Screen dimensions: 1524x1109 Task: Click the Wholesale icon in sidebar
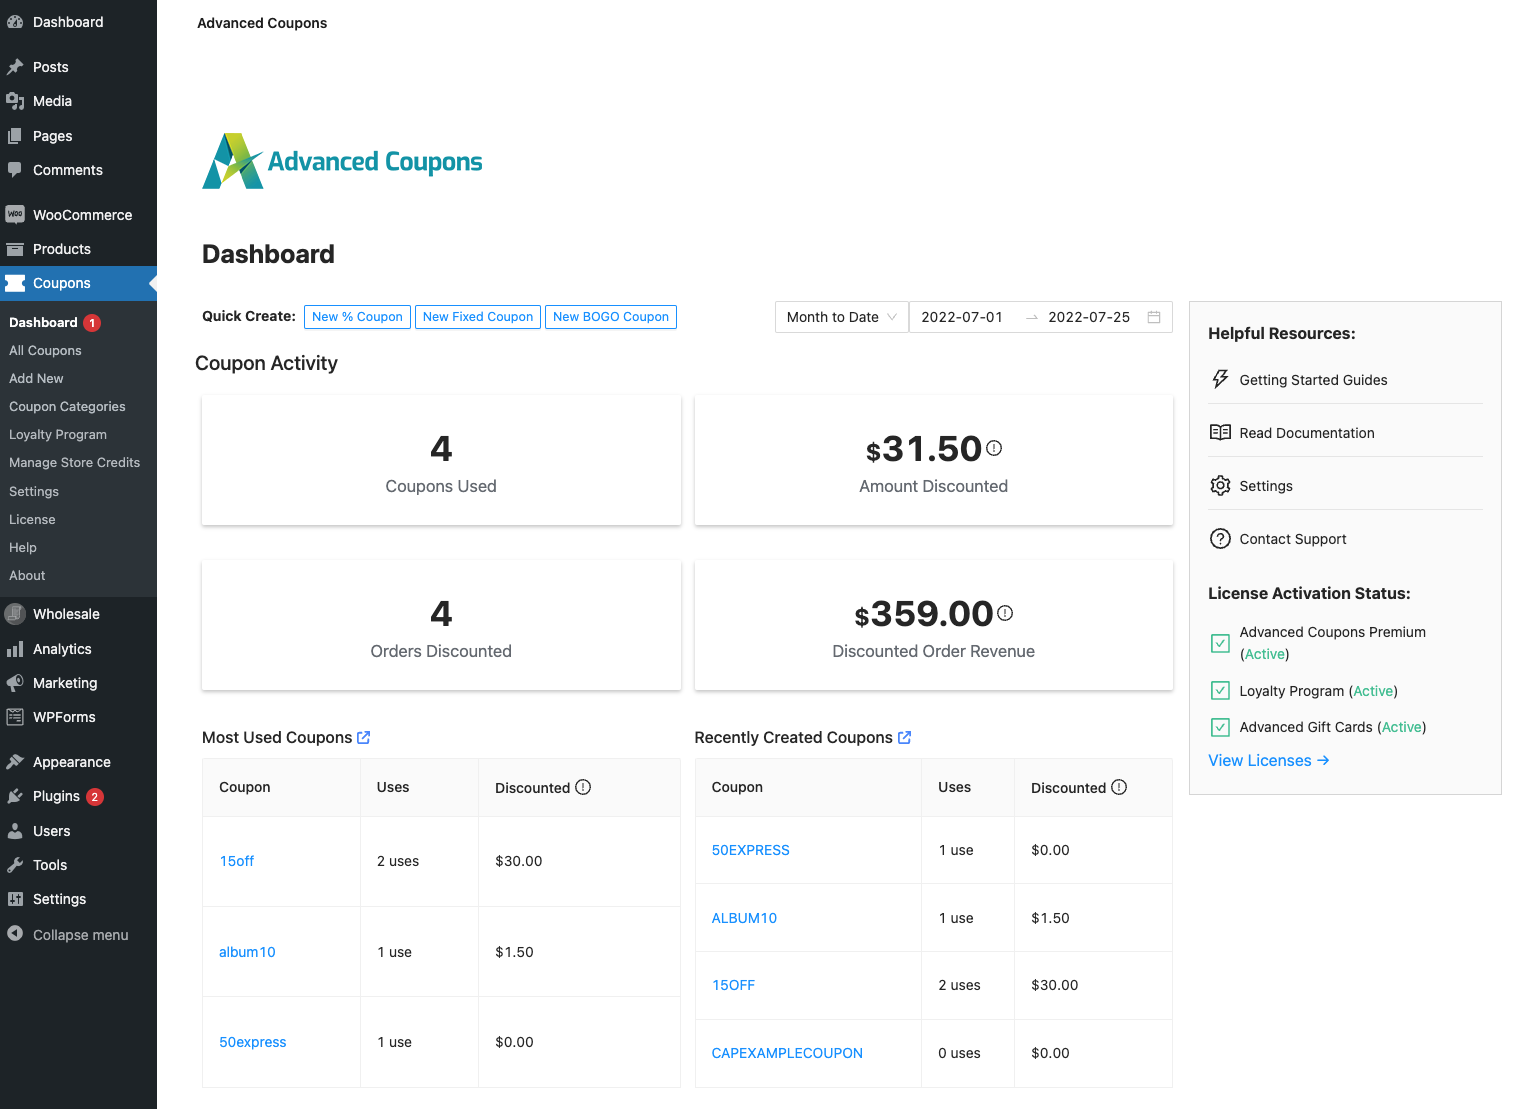15,614
